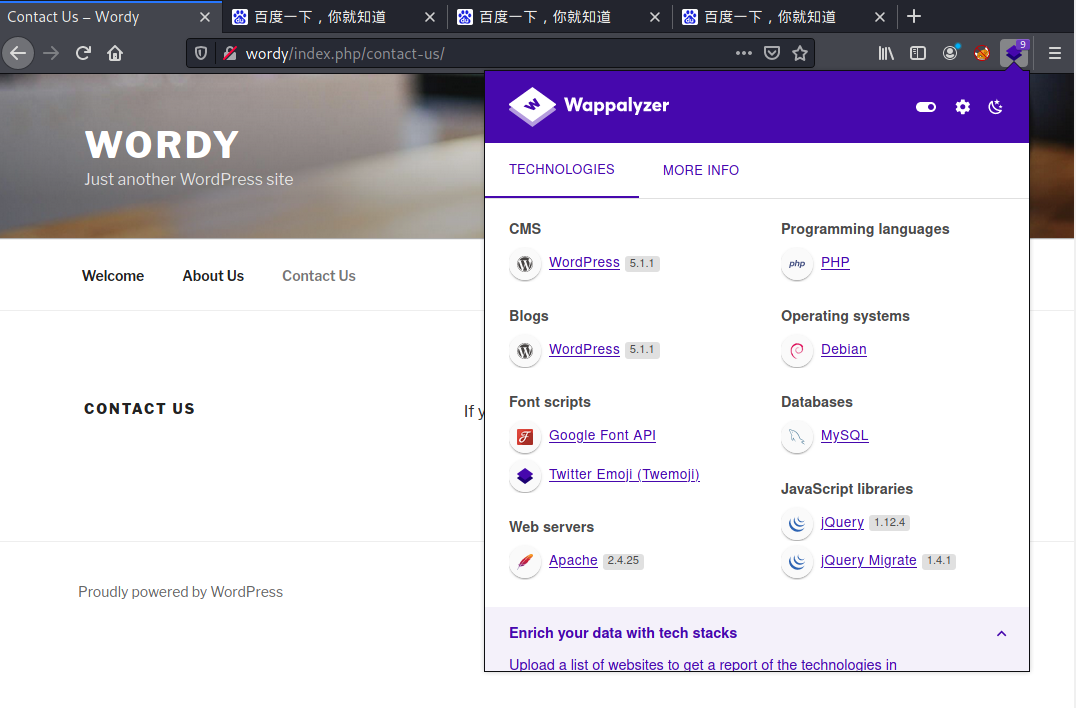
Task: Open the jQuery Migrate link
Action: [868, 560]
